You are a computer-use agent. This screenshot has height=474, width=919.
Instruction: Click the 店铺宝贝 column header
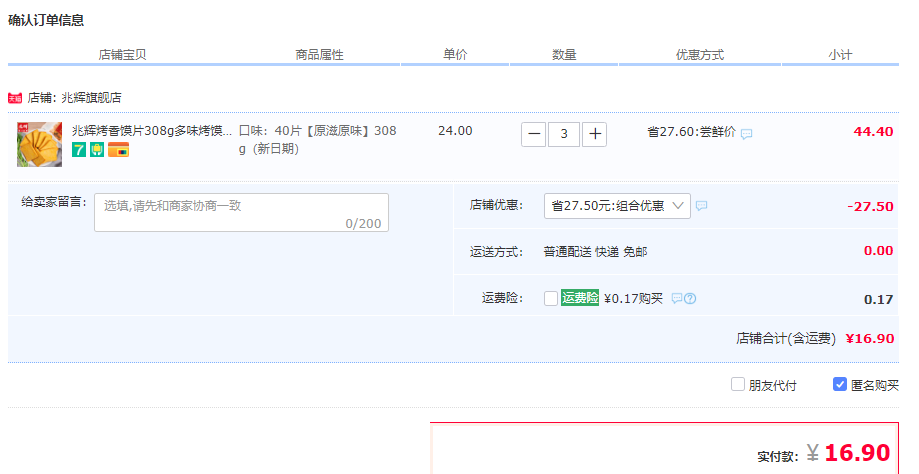pyautogui.click(x=122, y=54)
